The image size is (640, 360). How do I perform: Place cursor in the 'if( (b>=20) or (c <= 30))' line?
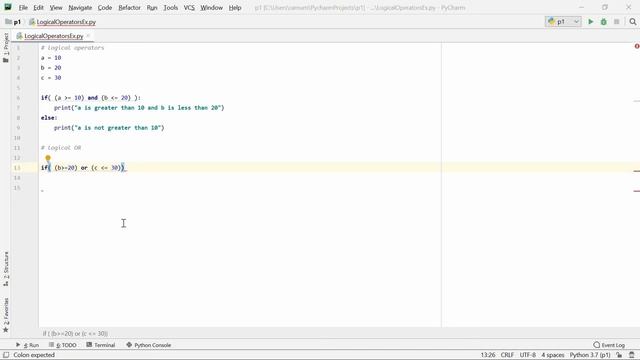point(83,168)
